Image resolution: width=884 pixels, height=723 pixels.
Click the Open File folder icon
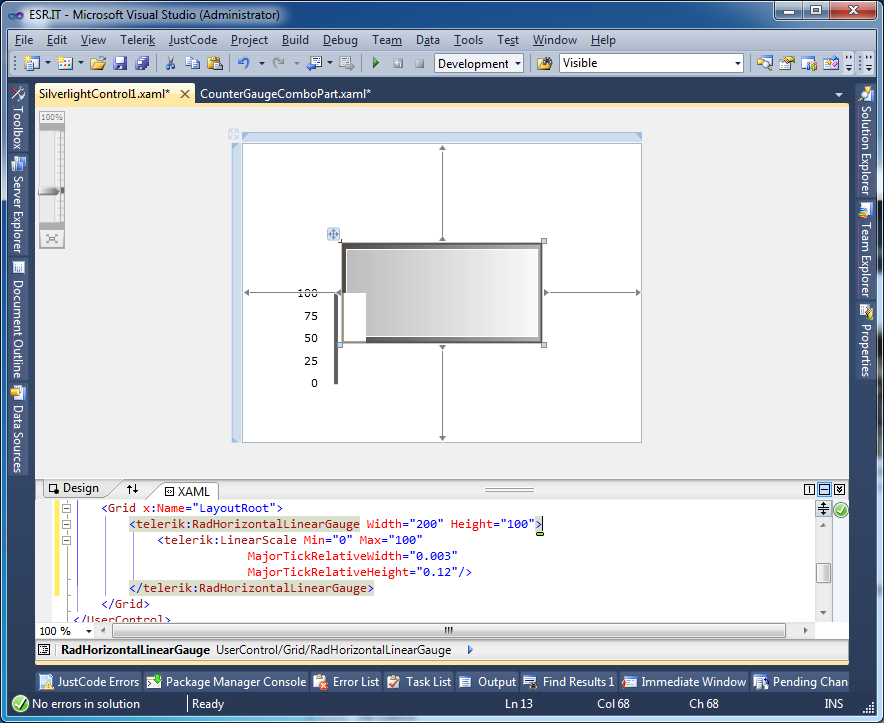98,63
